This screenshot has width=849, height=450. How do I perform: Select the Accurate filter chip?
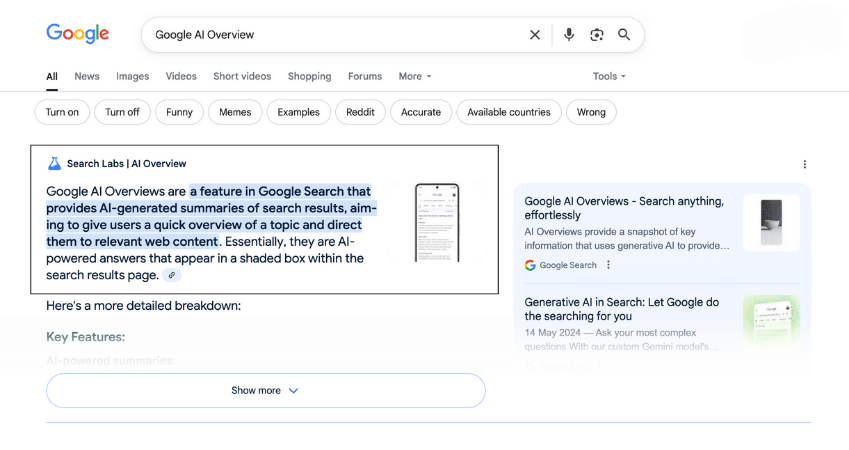click(421, 112)
